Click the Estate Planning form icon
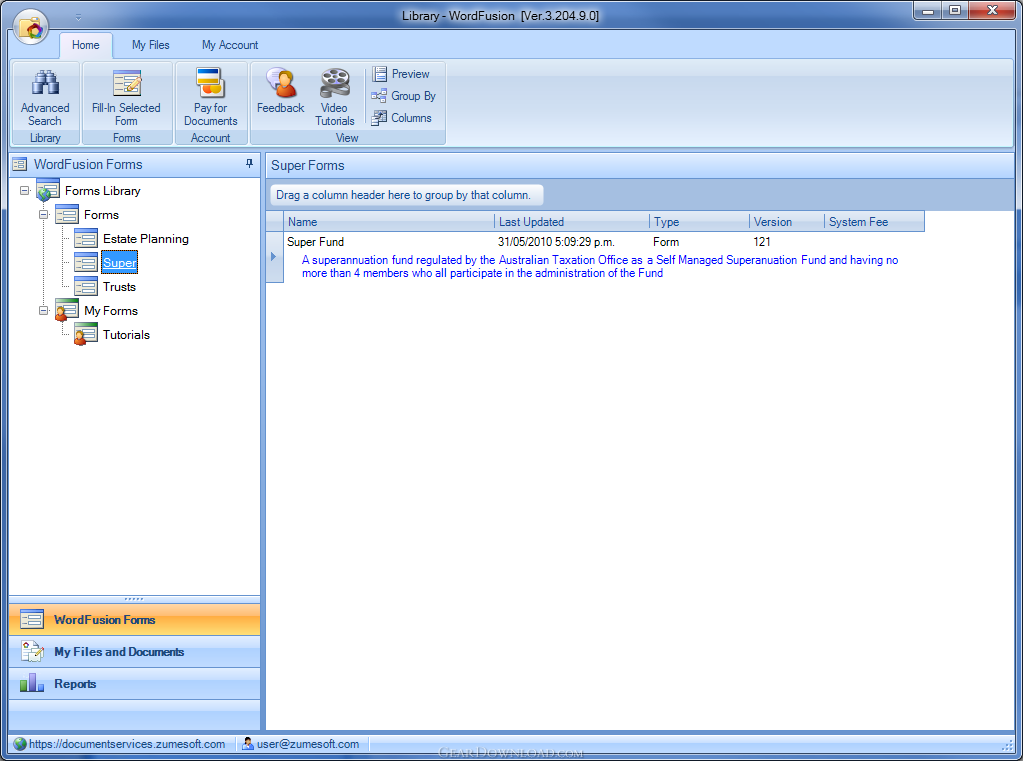 click(x=86, y=239)
